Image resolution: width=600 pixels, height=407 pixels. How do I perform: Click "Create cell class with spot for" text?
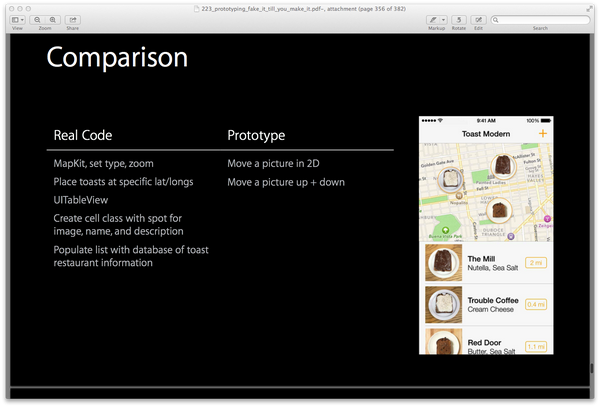pyautogui.click(x=117, y=218)
